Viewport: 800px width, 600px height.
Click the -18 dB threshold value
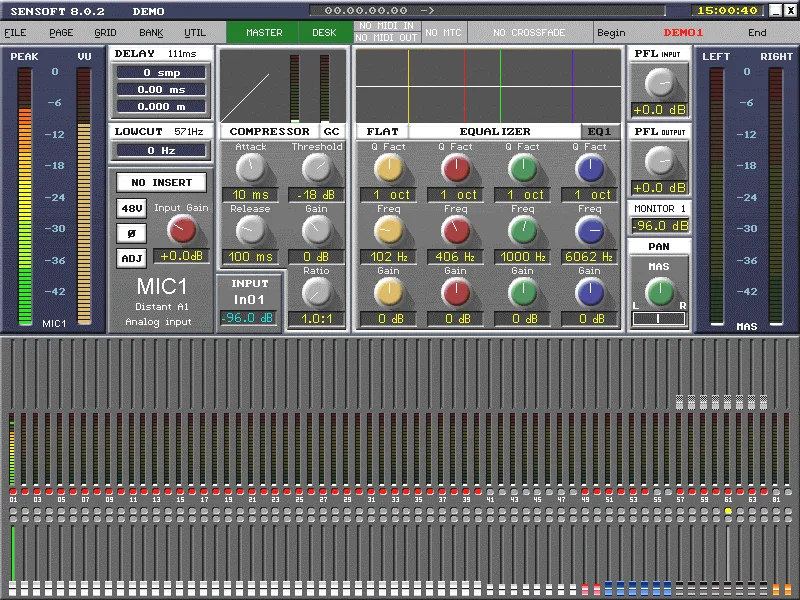click(316, 194)
